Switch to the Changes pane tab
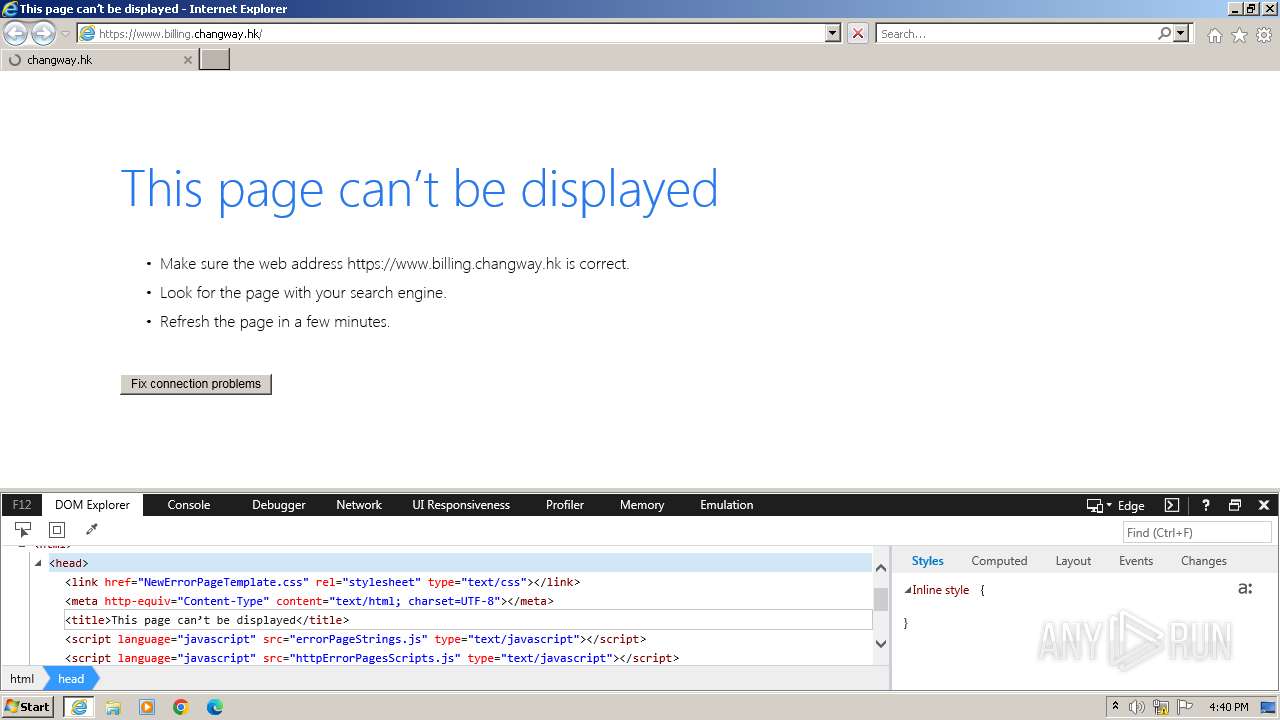The image size is (1280, 720). (x=1203, y=561)
